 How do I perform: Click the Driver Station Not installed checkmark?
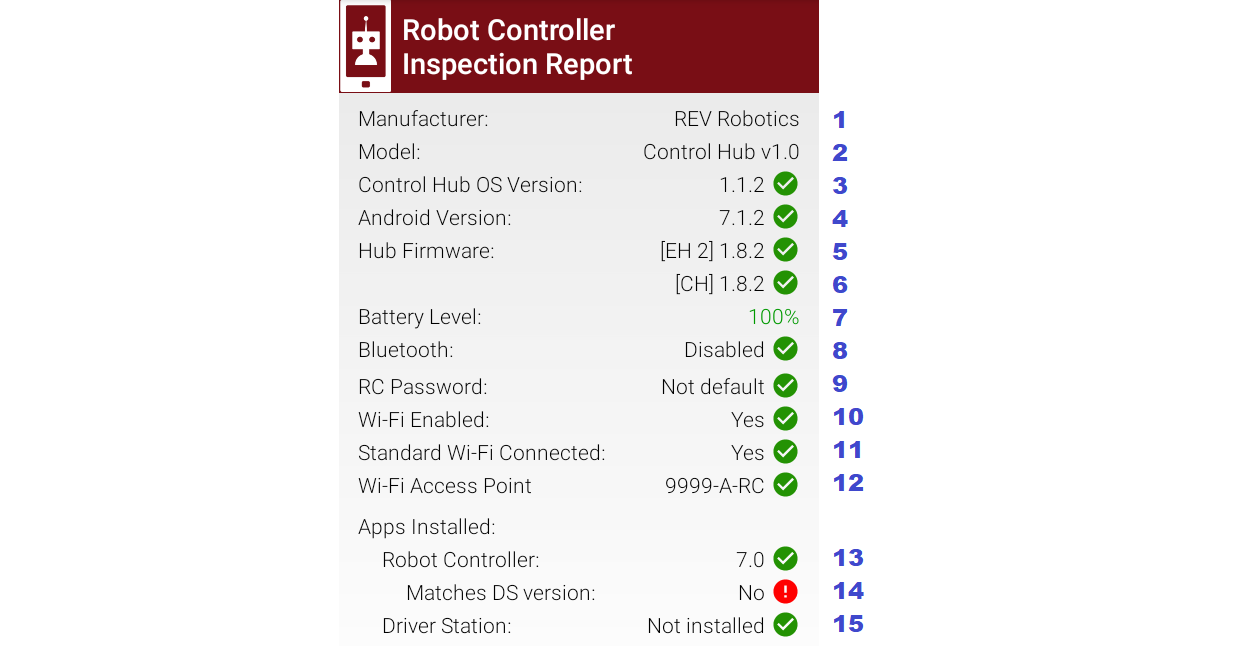coord(785,625)
